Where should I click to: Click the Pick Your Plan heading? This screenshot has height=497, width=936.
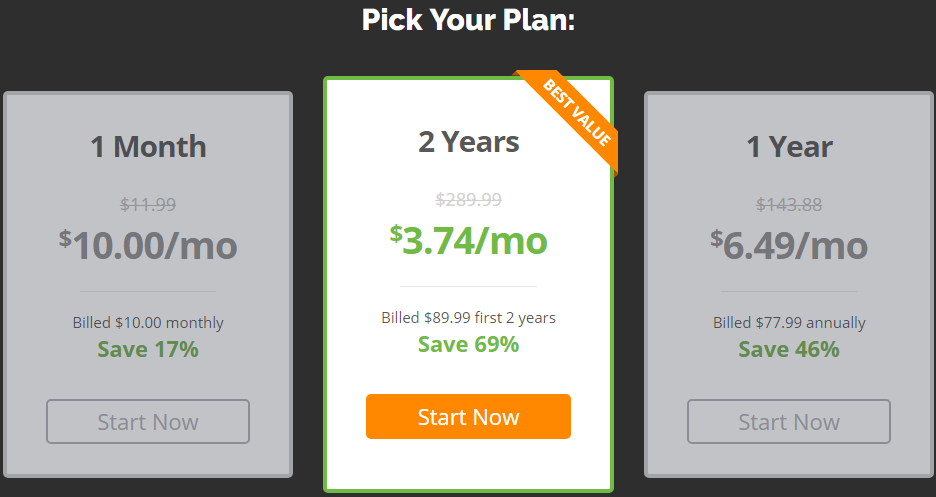click(469, 19)
